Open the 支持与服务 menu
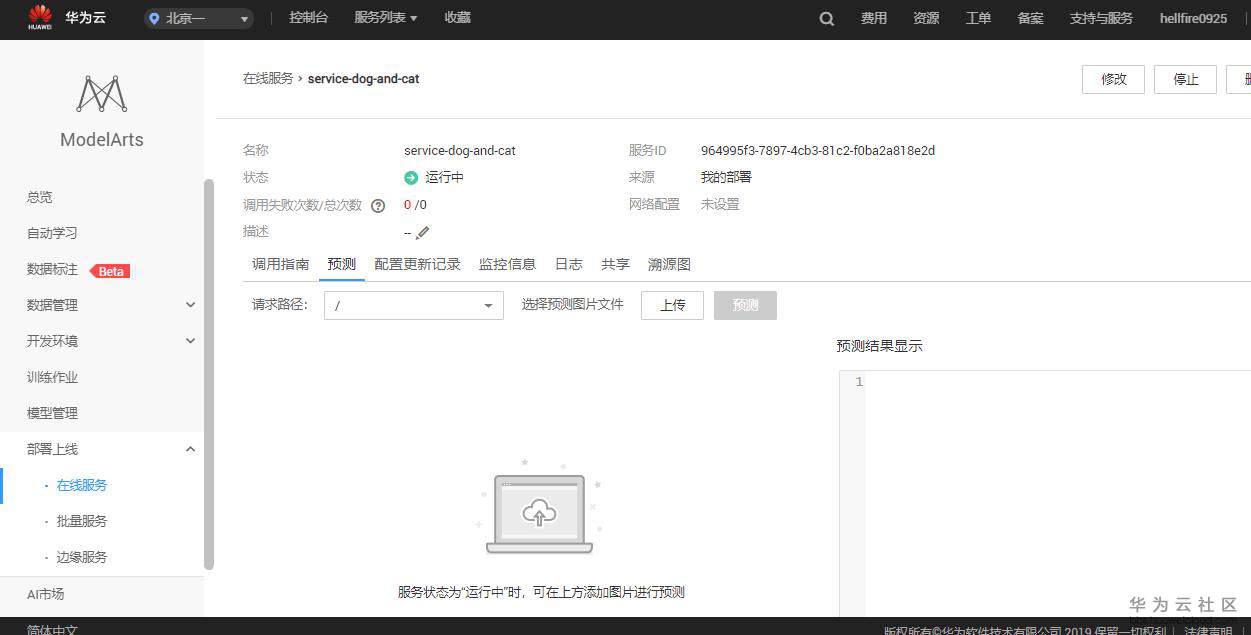The image size is (1251, 635). click(1101, 18)
